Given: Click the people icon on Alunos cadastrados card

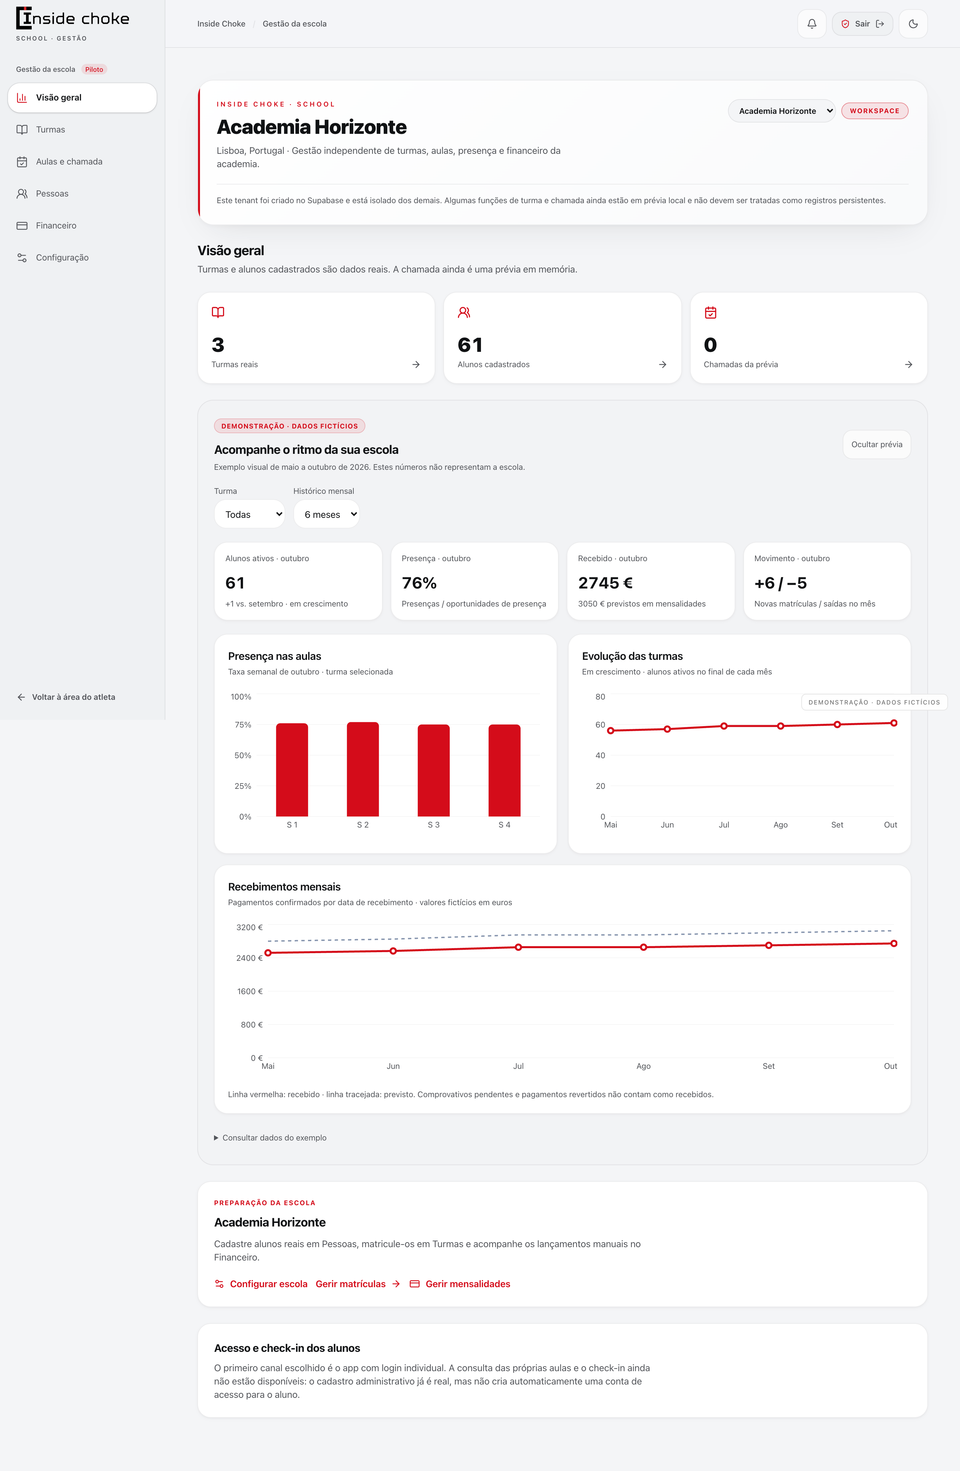Looking at the screenshot, I should point(464,313).
